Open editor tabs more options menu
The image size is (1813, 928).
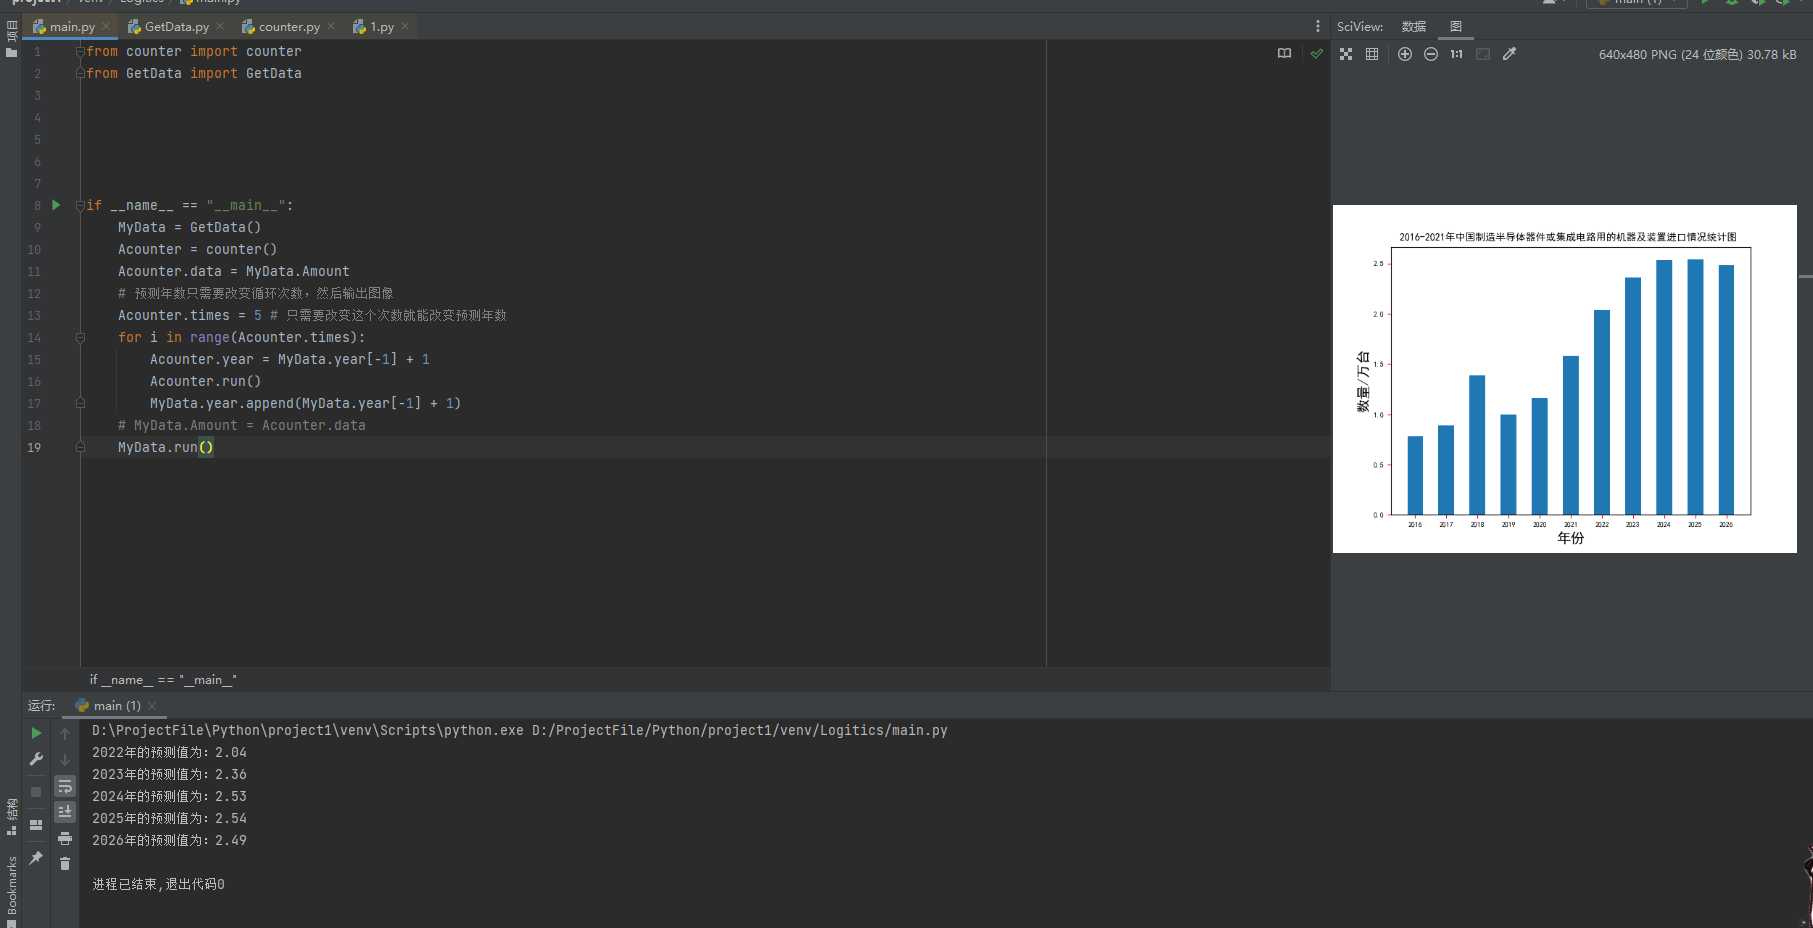(1318, 27)
